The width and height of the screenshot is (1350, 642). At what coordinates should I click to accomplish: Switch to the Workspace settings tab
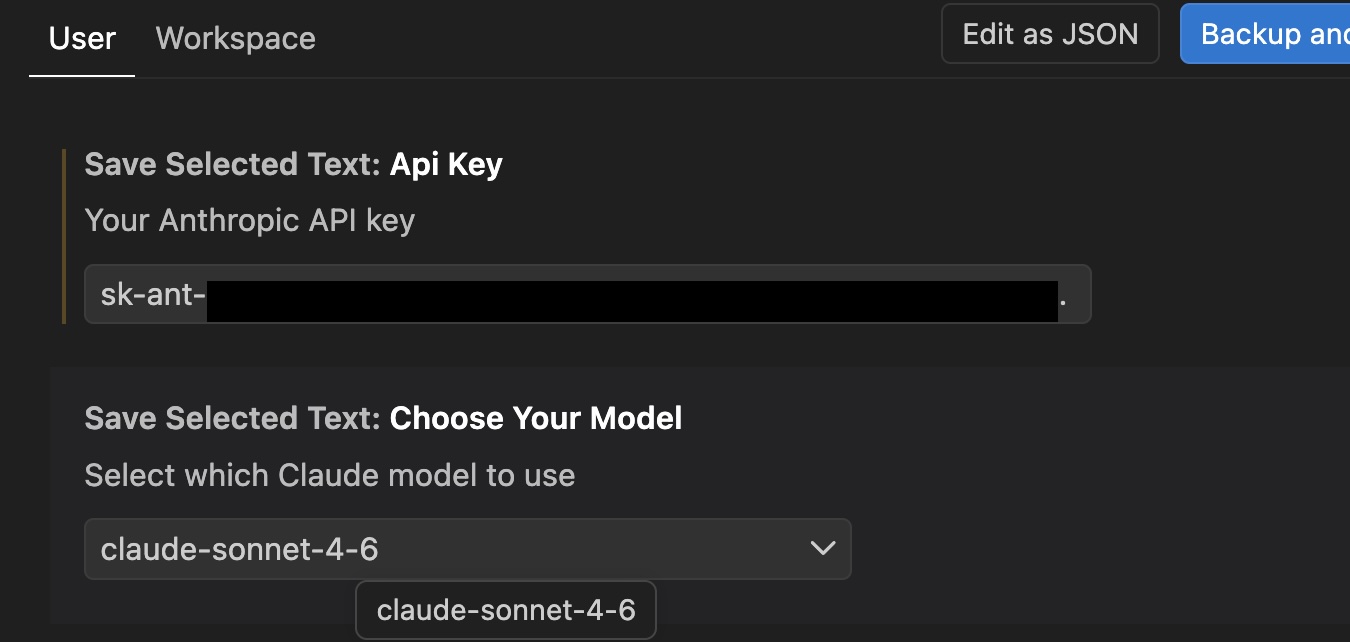[235, 38]
